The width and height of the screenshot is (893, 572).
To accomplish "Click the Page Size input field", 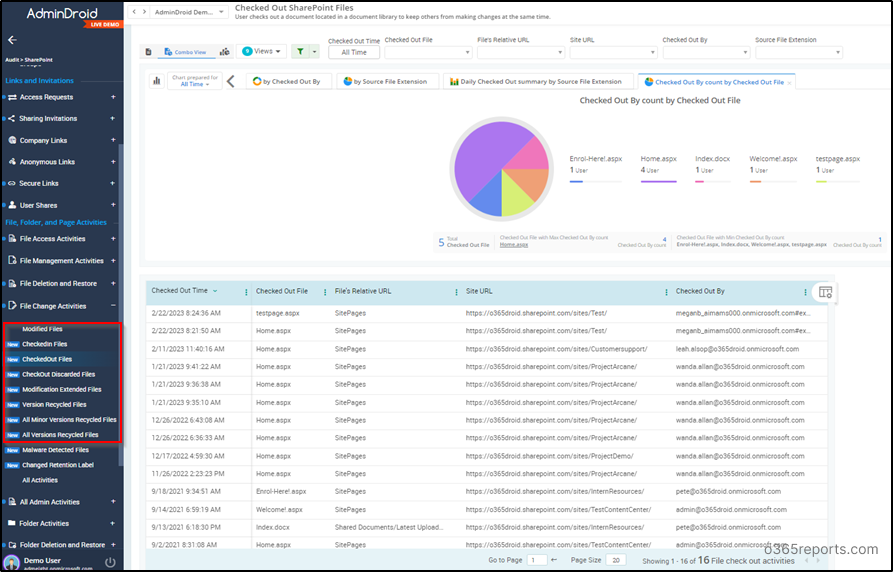I will point(616,561).
